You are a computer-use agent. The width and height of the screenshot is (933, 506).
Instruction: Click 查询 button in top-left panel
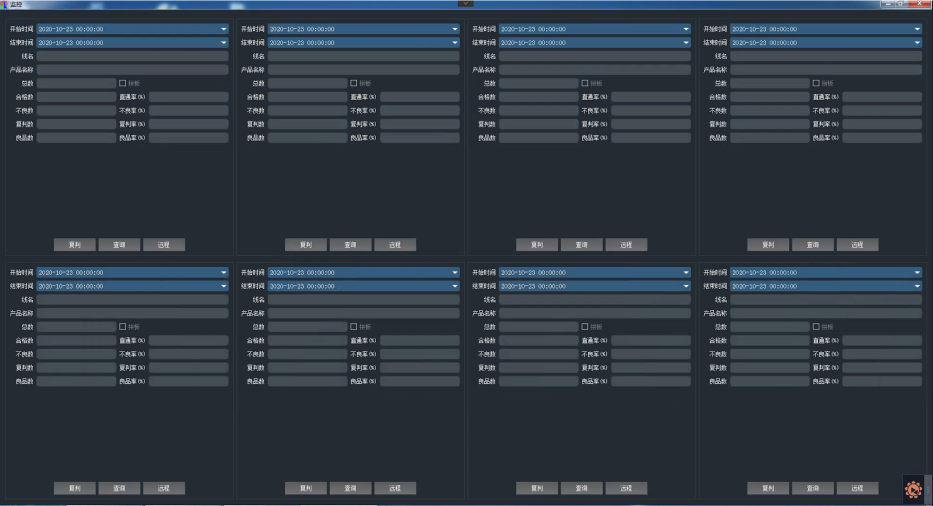[119, 244]
